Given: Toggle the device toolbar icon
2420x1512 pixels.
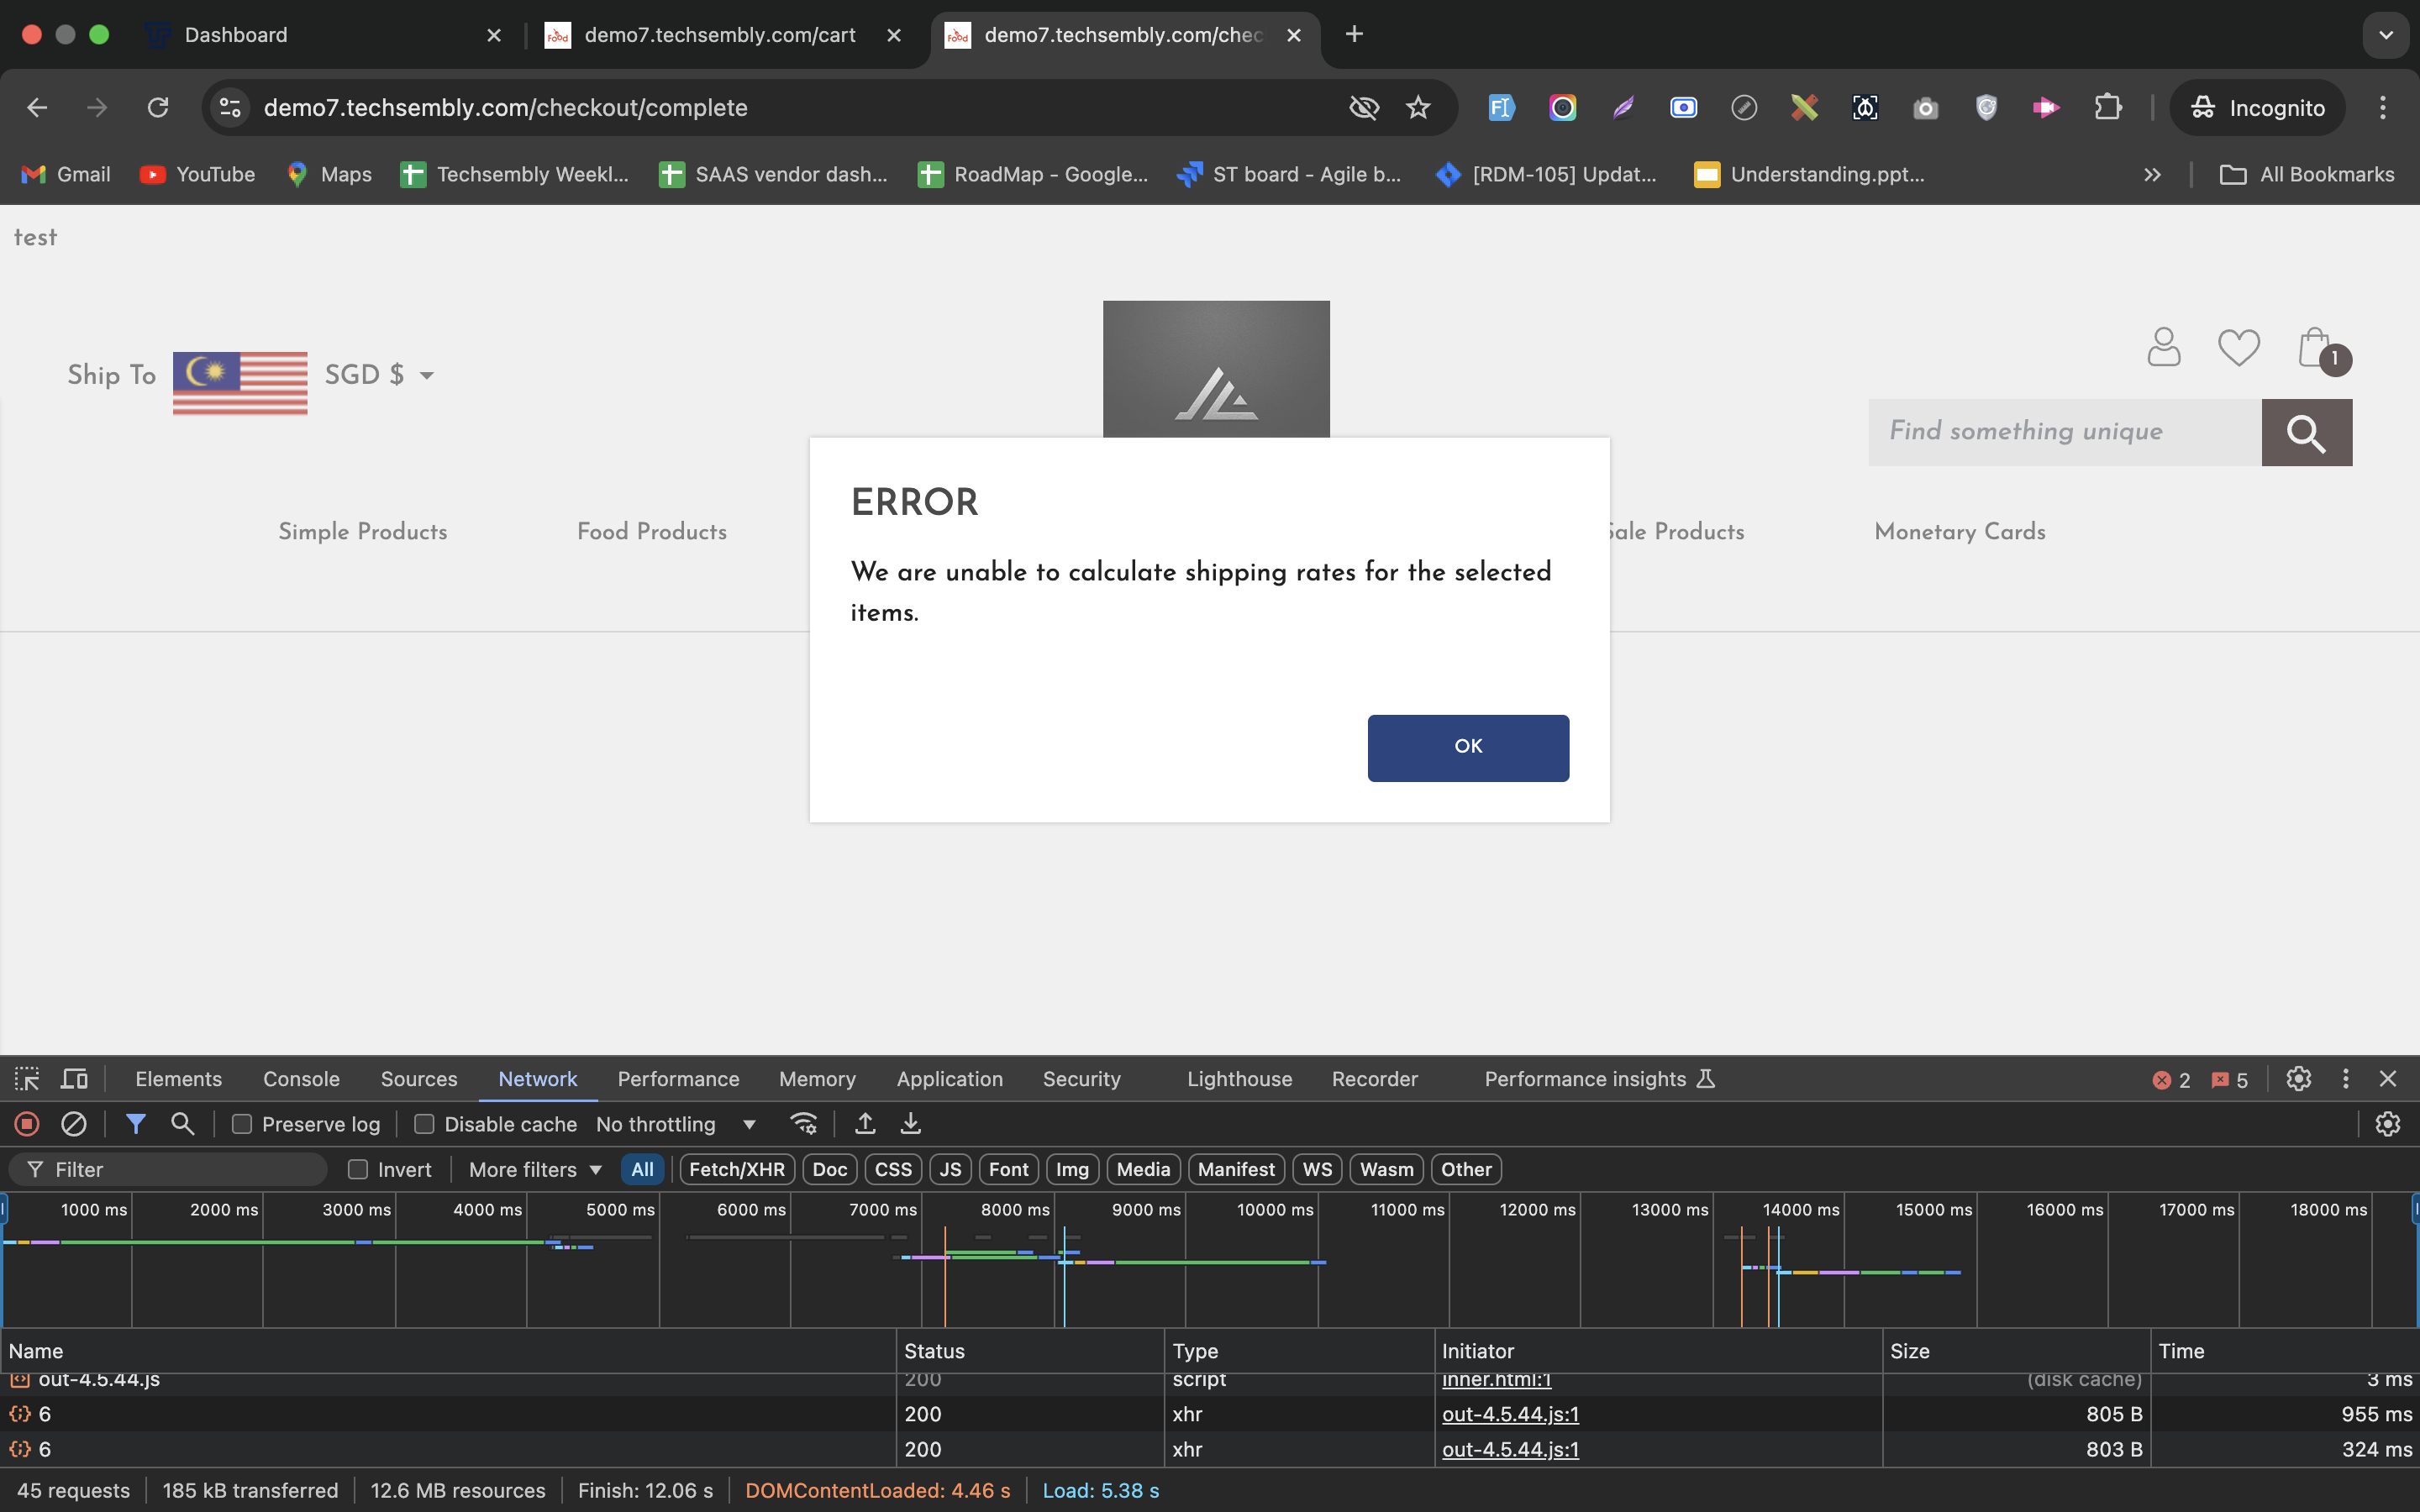Looking at the screenshot, I should tap(75, 1079).
